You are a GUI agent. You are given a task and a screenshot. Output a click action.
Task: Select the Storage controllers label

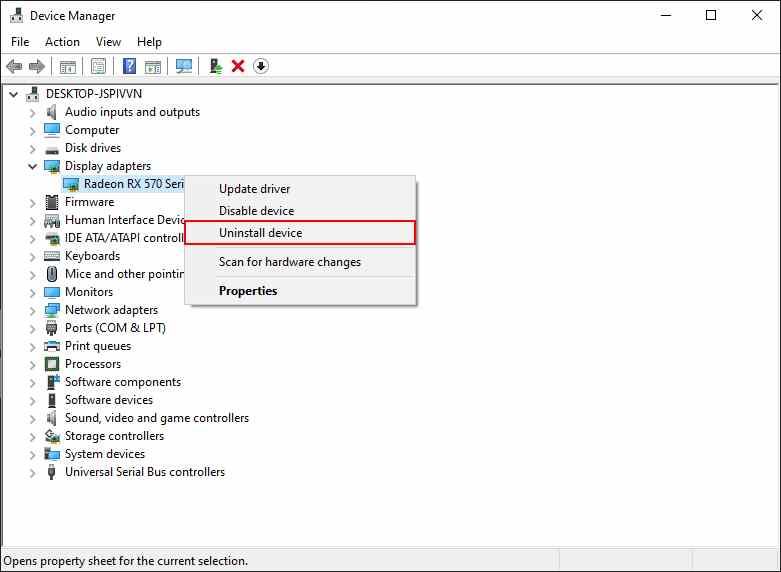115,436
